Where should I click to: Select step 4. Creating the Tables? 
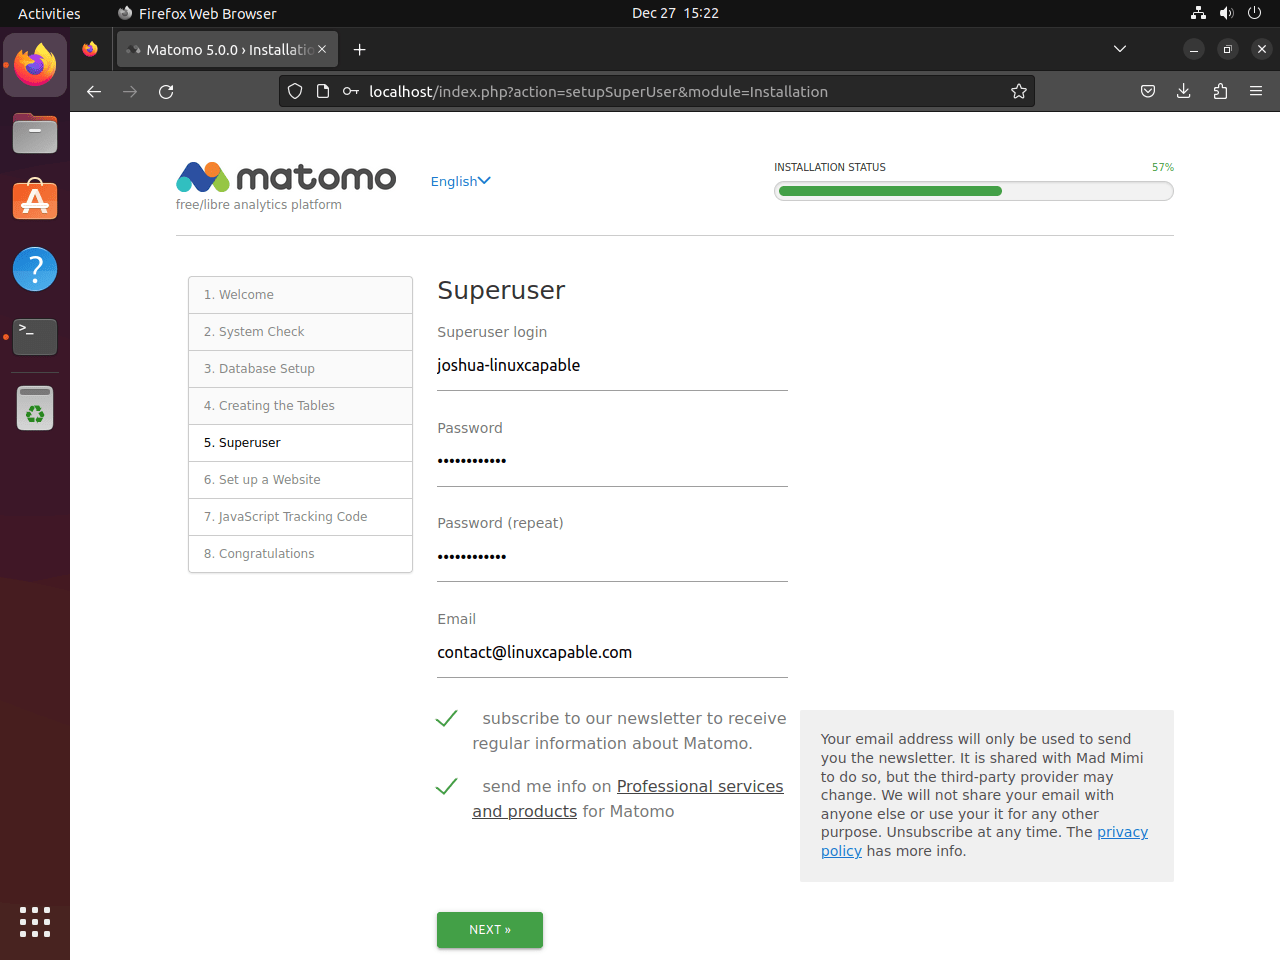[x=300, y=406]
